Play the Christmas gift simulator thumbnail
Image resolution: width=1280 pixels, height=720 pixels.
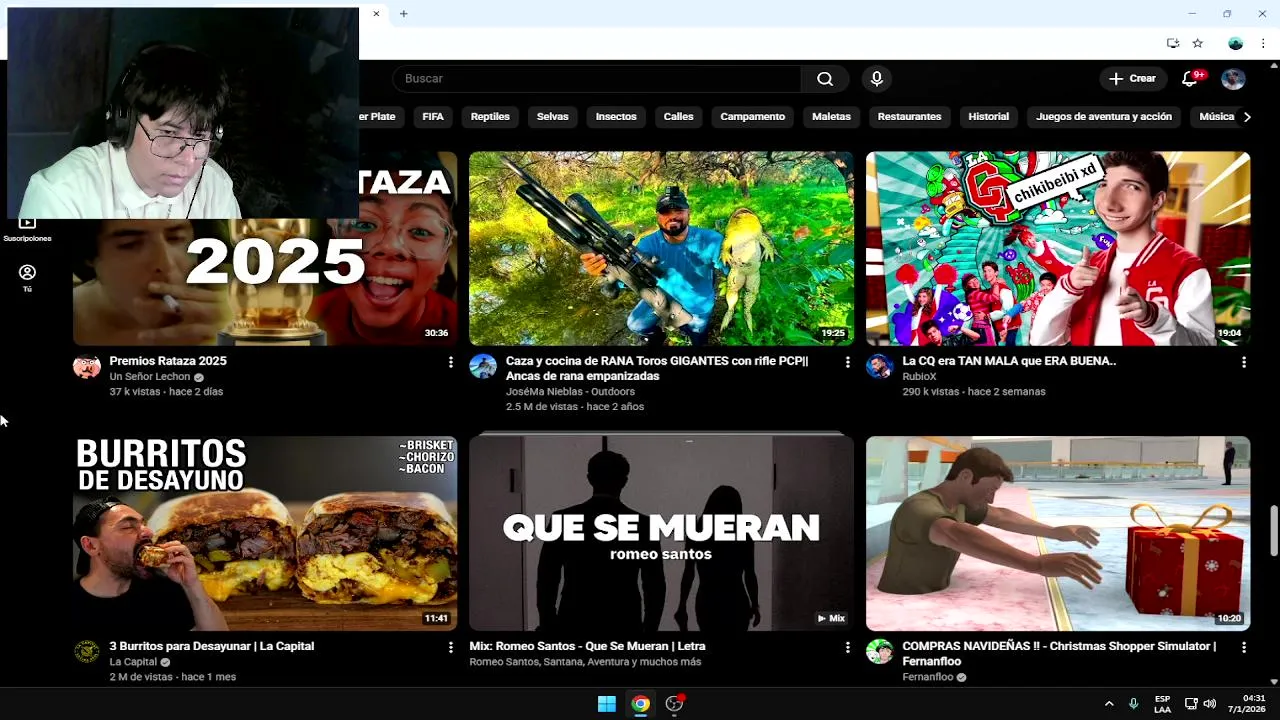pyautogui.click(x=1058, y=533)
